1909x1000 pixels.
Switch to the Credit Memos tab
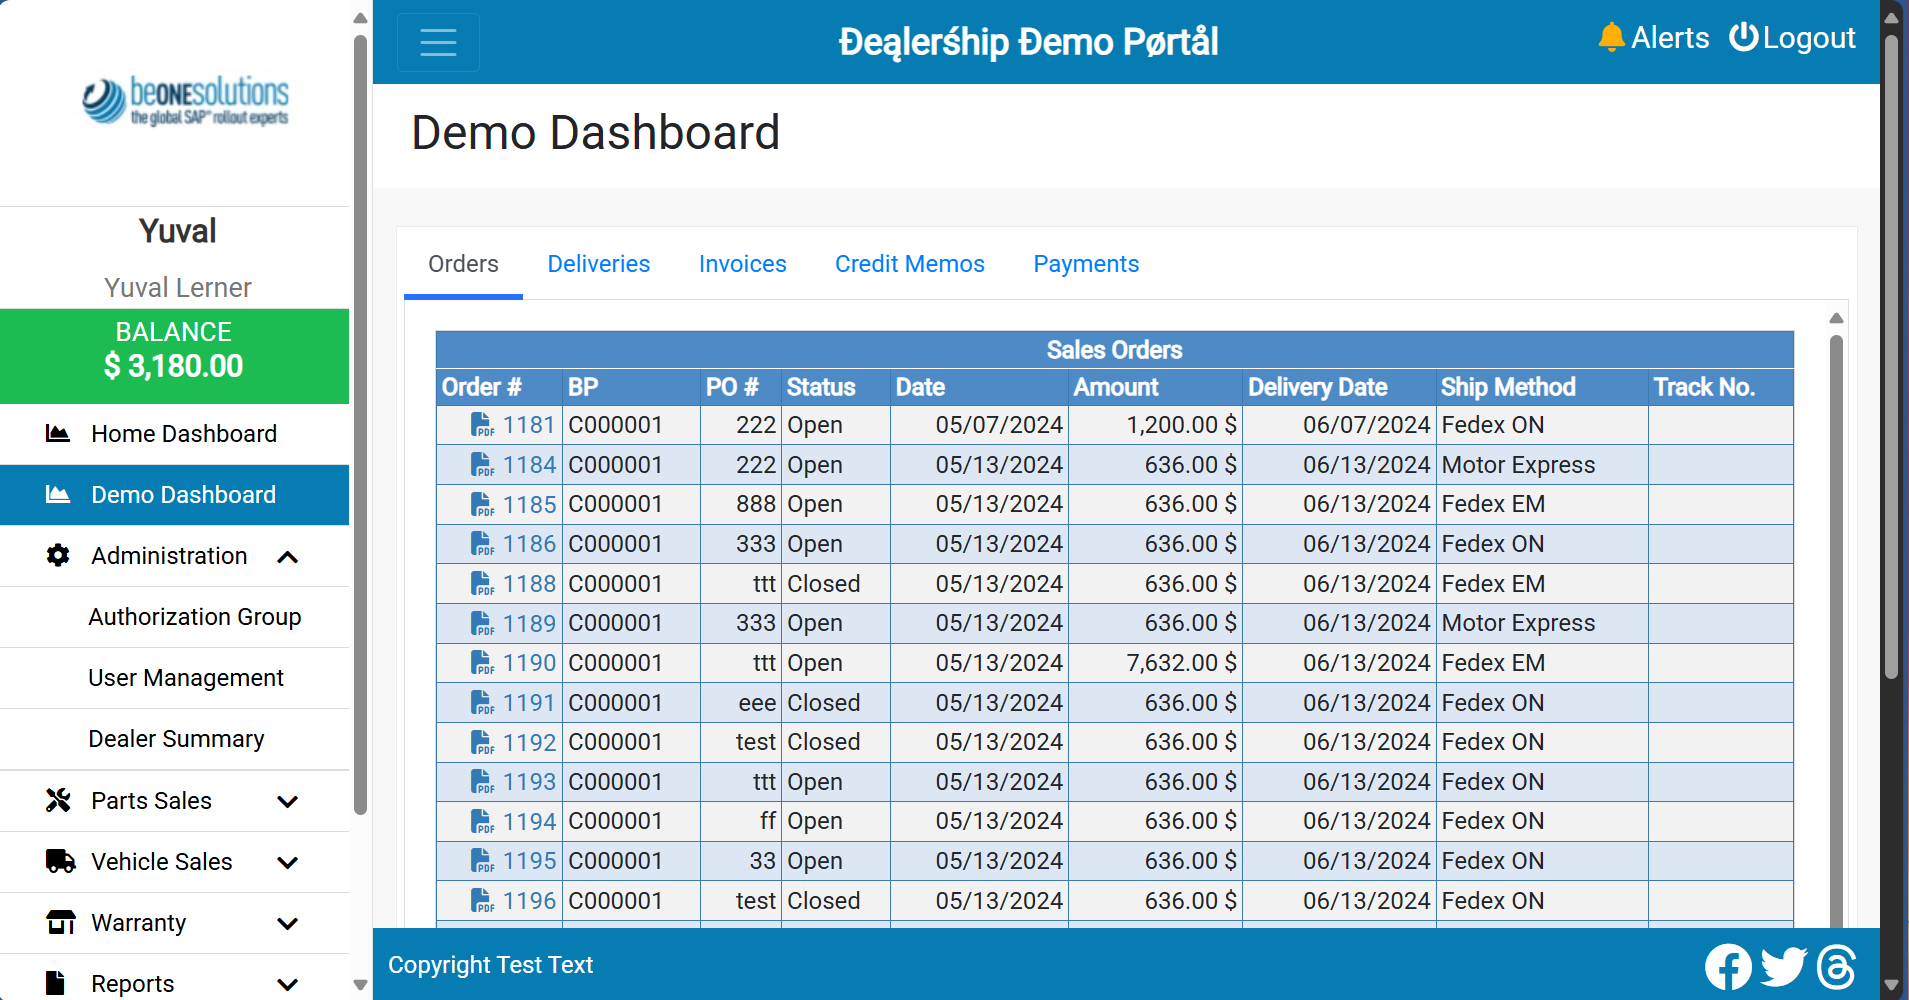coord(909,264)
